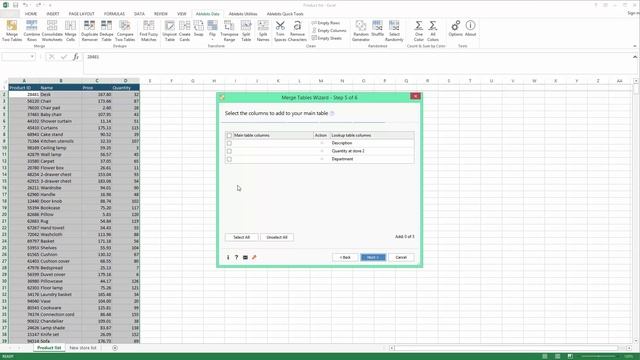This screenshot has height=360, width=640.
Task: Open the HOME ribbon tab
Action: [31, 14]
